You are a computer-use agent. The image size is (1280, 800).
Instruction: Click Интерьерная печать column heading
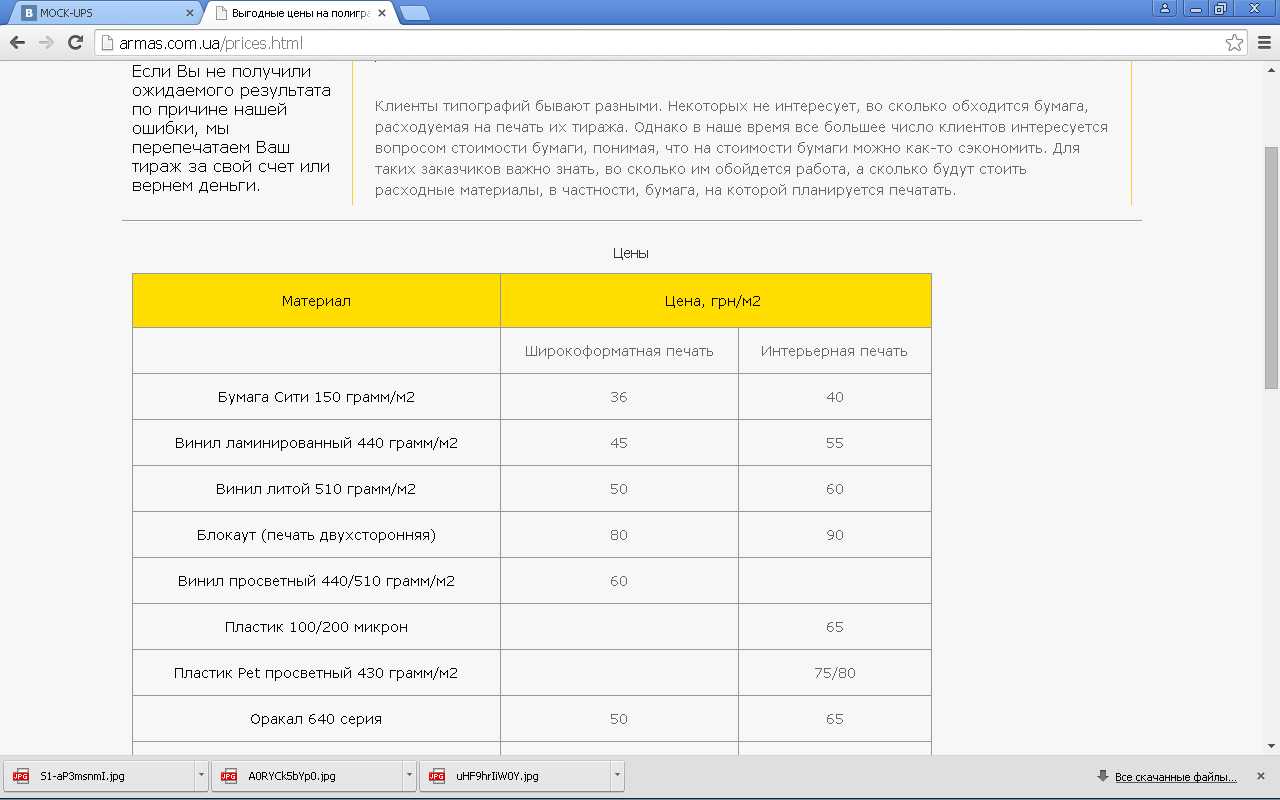[834, 351]
